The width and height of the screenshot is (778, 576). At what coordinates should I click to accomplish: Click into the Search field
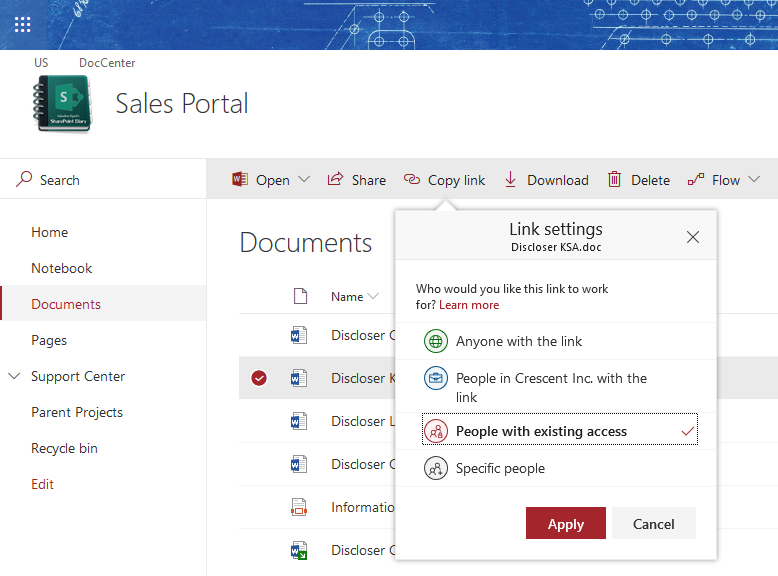(103, 179)
